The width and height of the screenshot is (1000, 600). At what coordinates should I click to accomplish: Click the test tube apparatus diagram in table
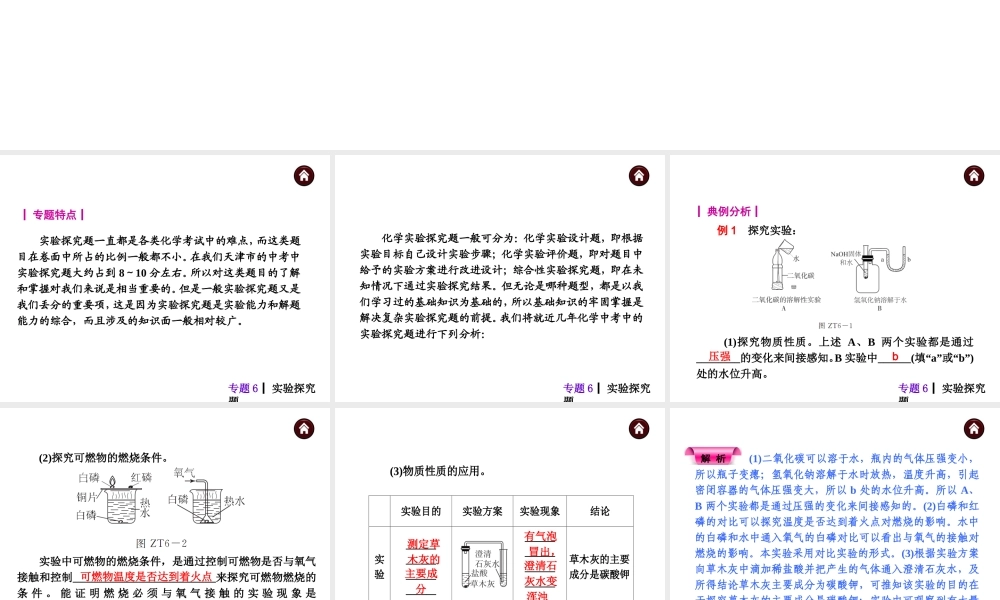coord(483,564)
